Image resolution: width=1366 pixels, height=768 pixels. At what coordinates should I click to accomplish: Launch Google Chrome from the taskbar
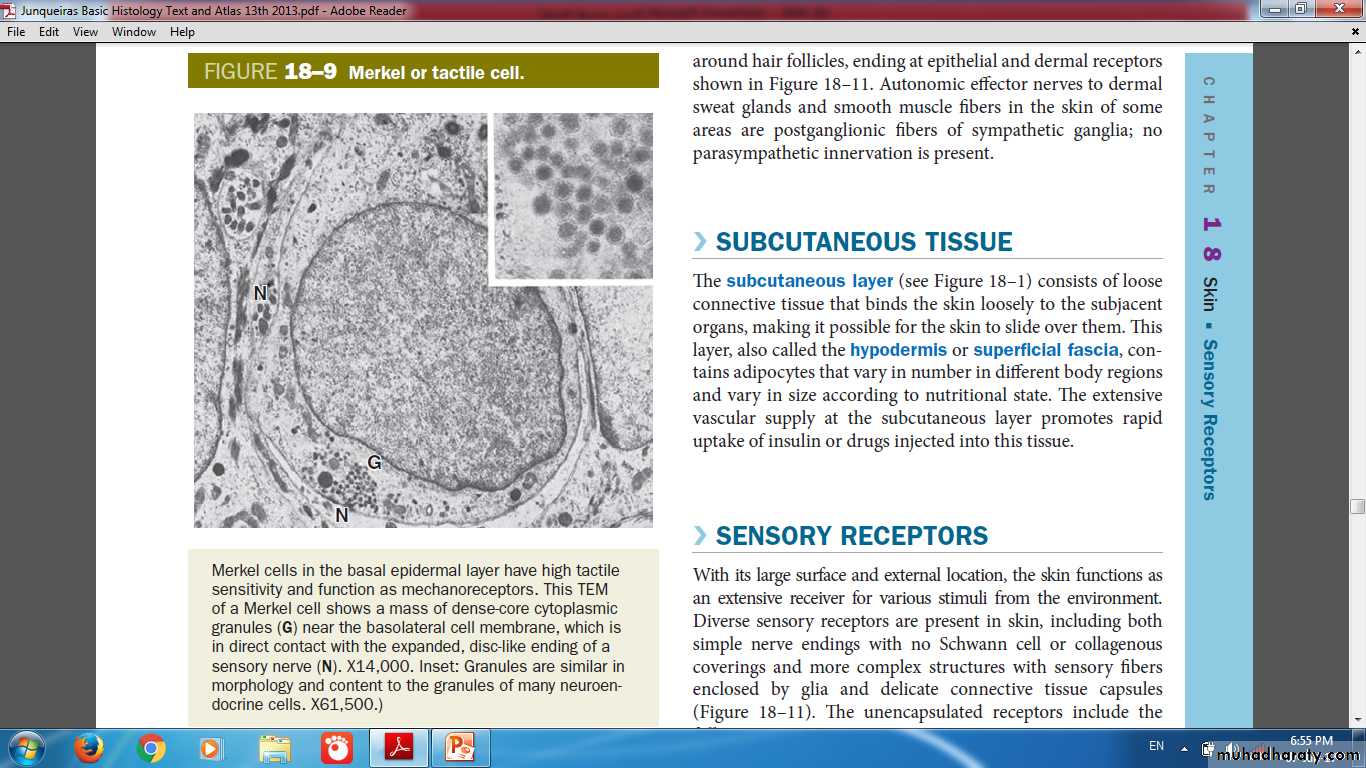(x=151, y=748)
